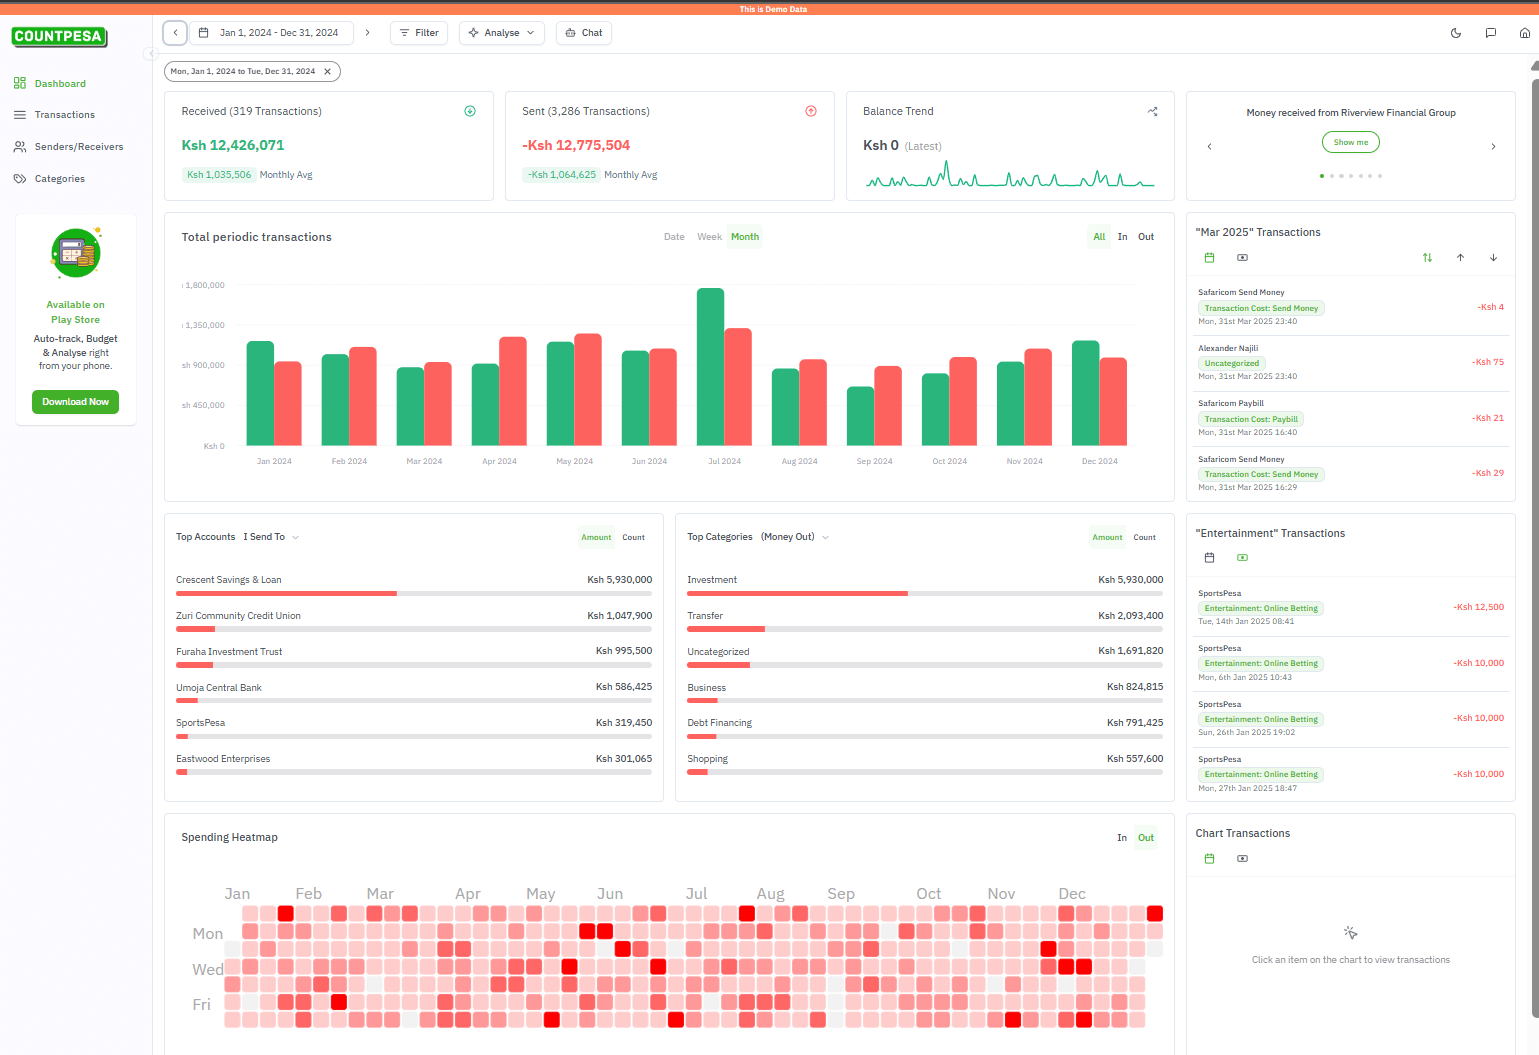Screen dimensions: 1539x1055
Task: Switch heatmap to In
Action: (x=1122, y=838)
